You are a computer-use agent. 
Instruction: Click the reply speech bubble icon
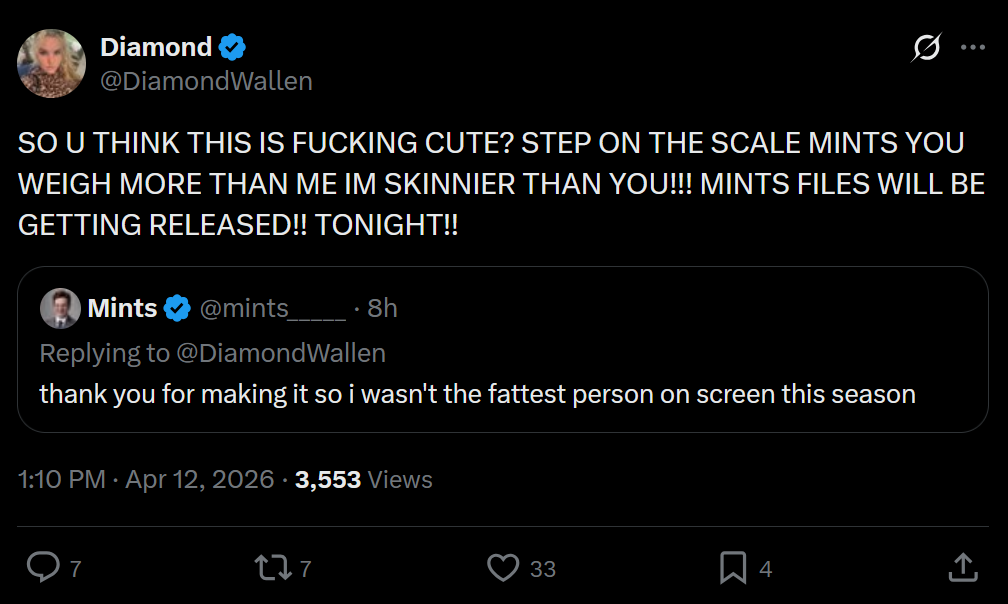42,568
